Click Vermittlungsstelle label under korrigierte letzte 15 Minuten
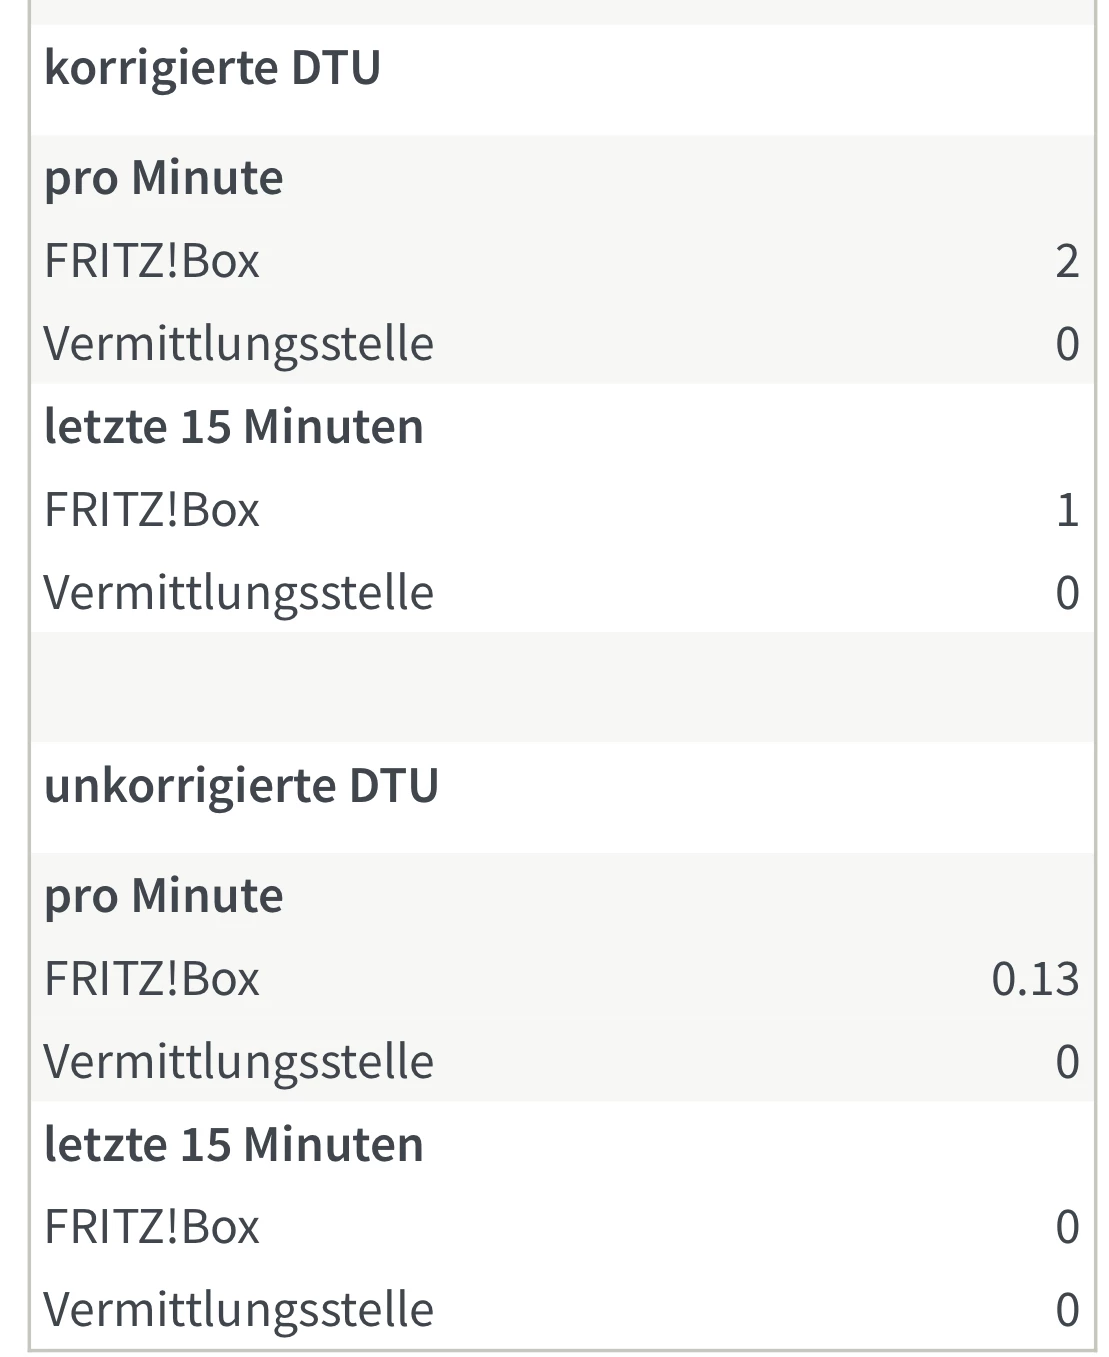Image resolution: width=1109 pixels, height=1357 pixels. (238, 593)
